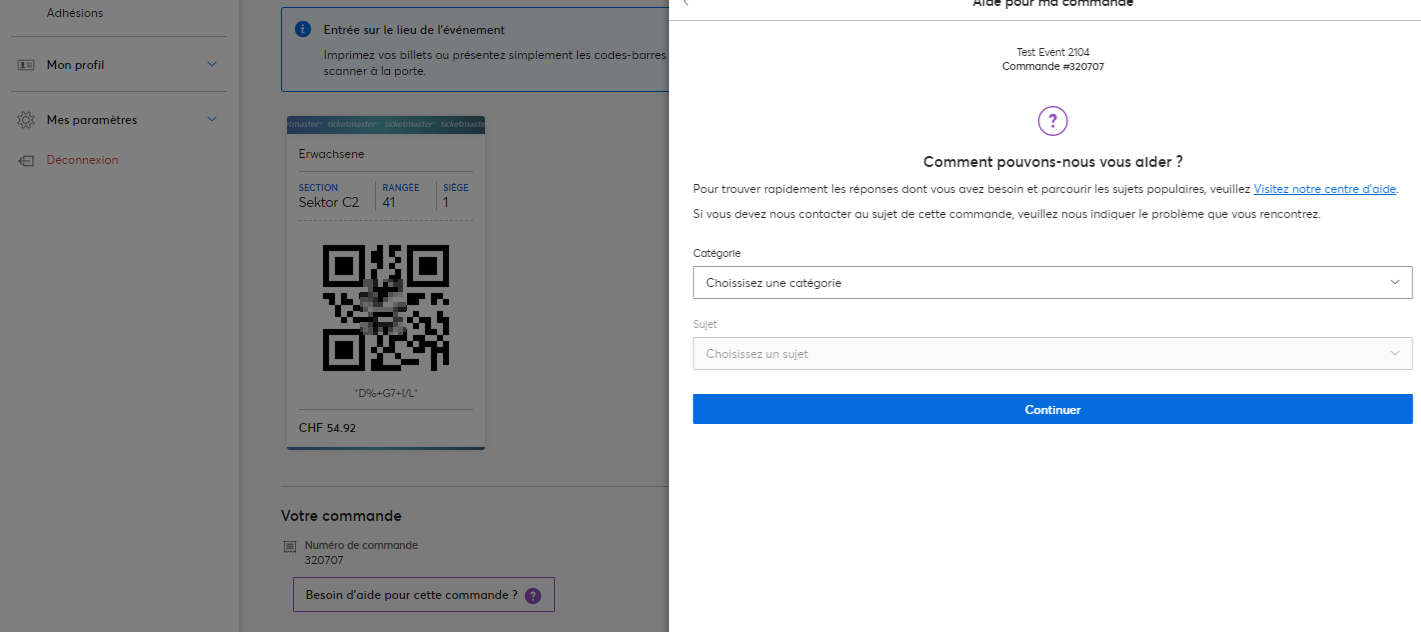The image size is (1421, 632).
Task: Open Mes paramètres in the sidebar
Action: [x=92, y=120]
